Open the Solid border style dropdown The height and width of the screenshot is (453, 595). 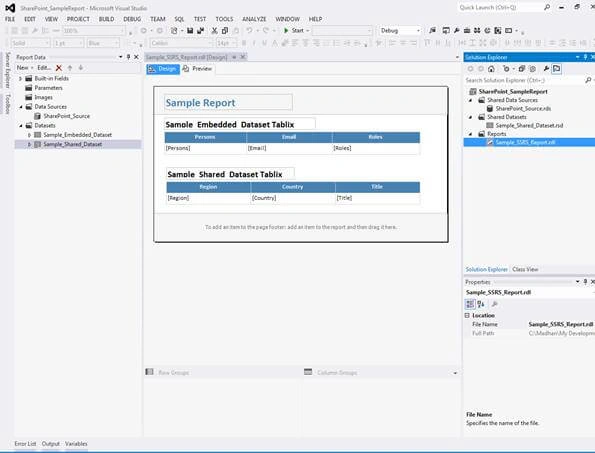point(47,43)
